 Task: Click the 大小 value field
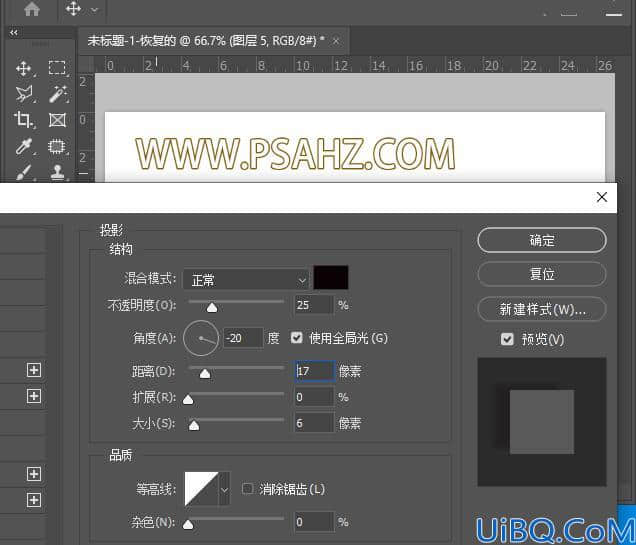click(314, 423)
